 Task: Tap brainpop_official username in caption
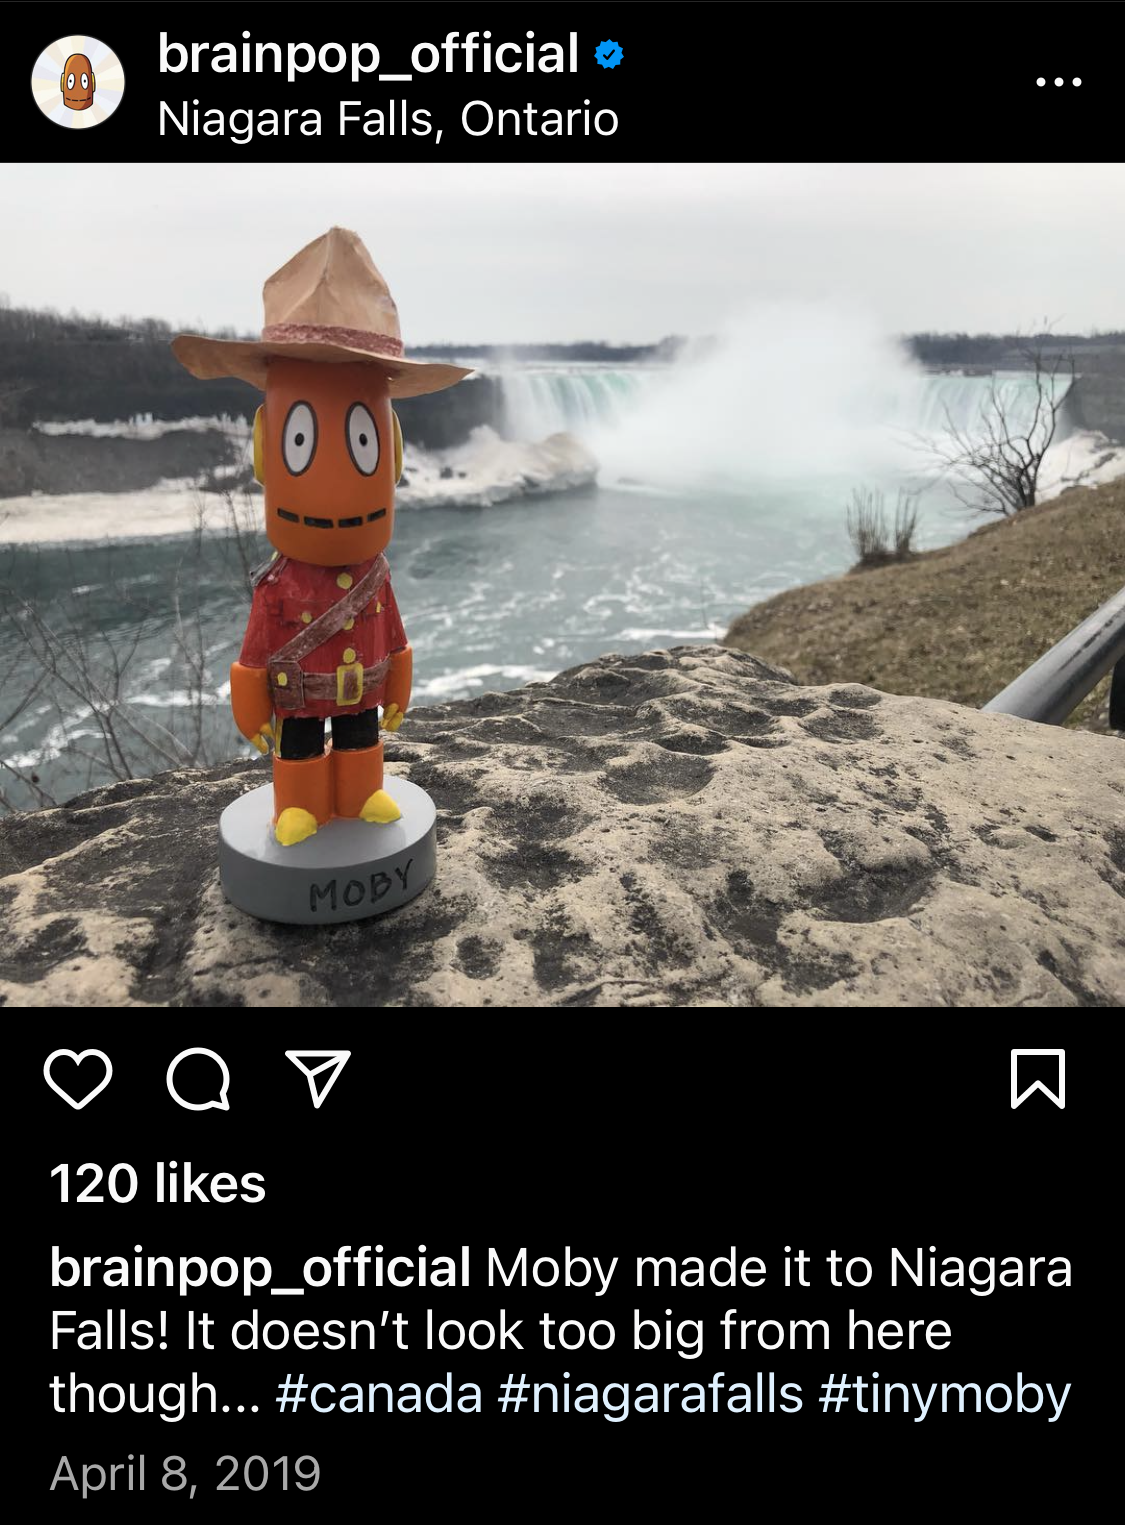(260, 1268)
